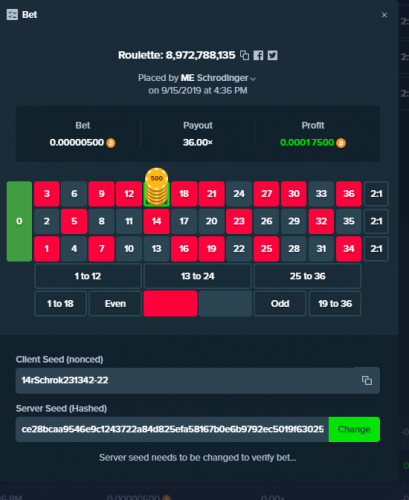Click the profit amount 0.00017500
Screen dimensions: 409x500
pos(307,143)
